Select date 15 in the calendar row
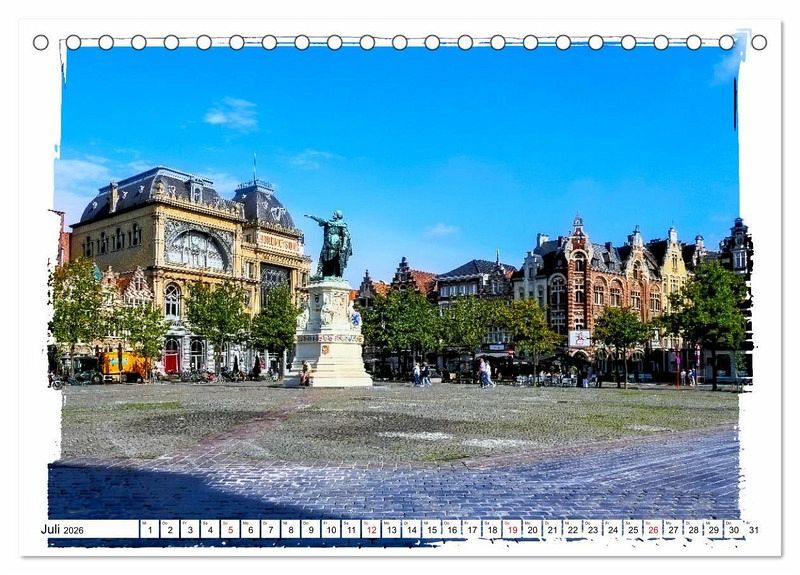Screen dimensions: 800x575 tap(431, 529)
